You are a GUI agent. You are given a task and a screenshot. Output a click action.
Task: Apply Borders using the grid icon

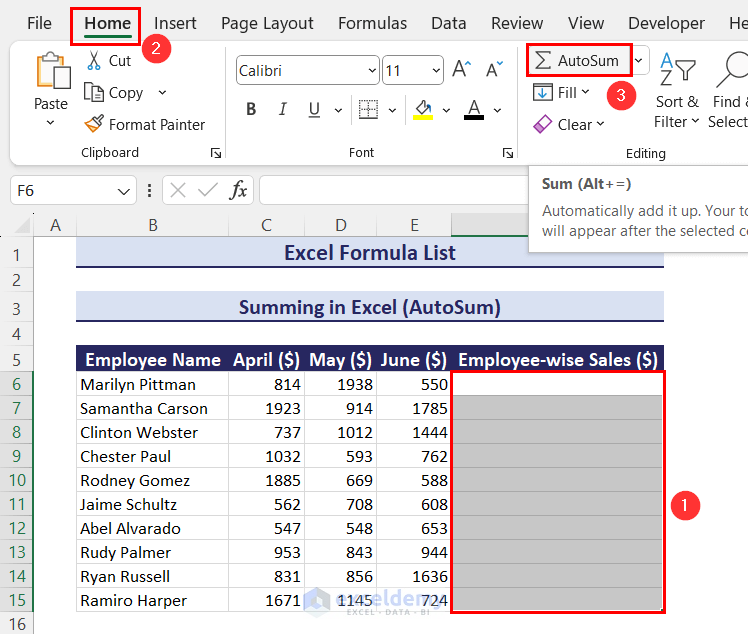click(368, 110)
